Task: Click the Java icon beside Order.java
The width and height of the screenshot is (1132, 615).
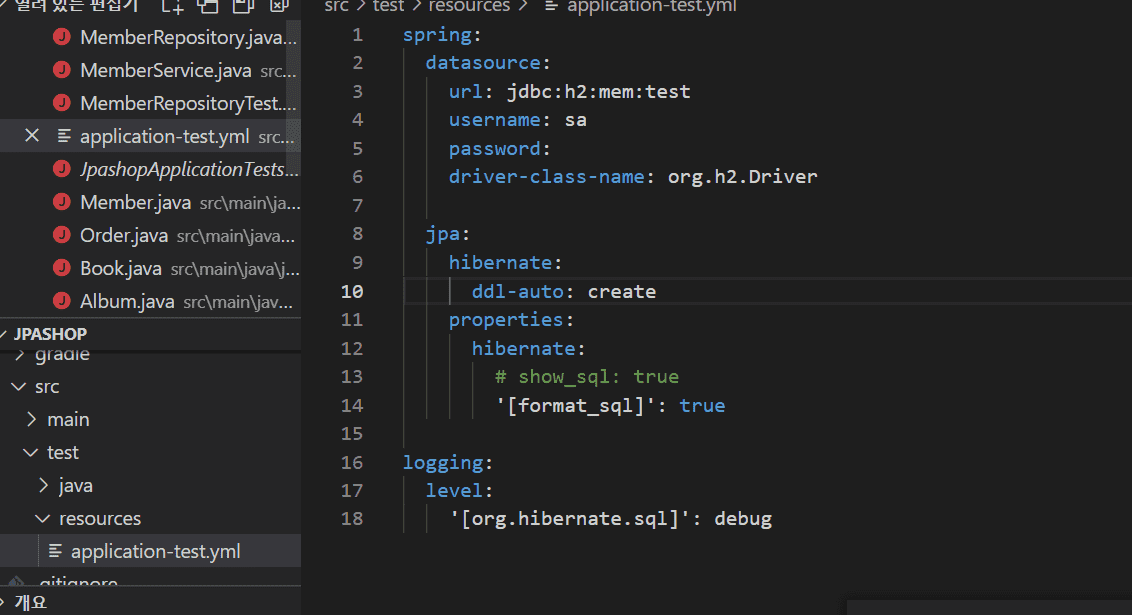Action: [x=62, y=235]
